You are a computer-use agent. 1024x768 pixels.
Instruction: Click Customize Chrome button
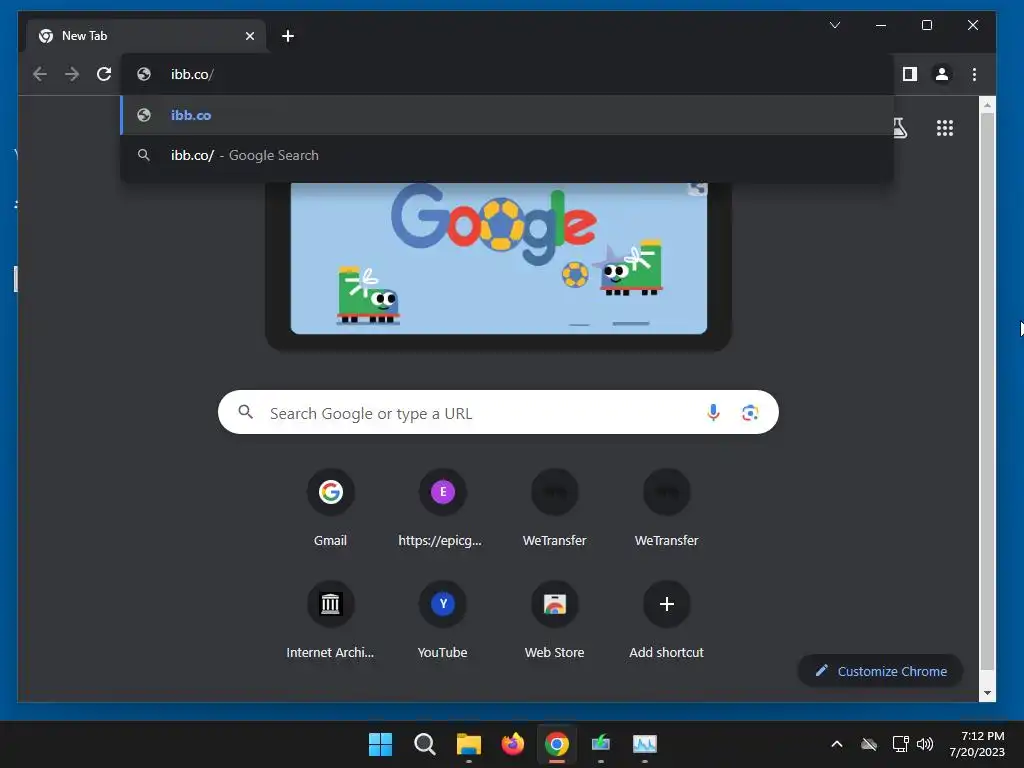click(x=880, y=671)
